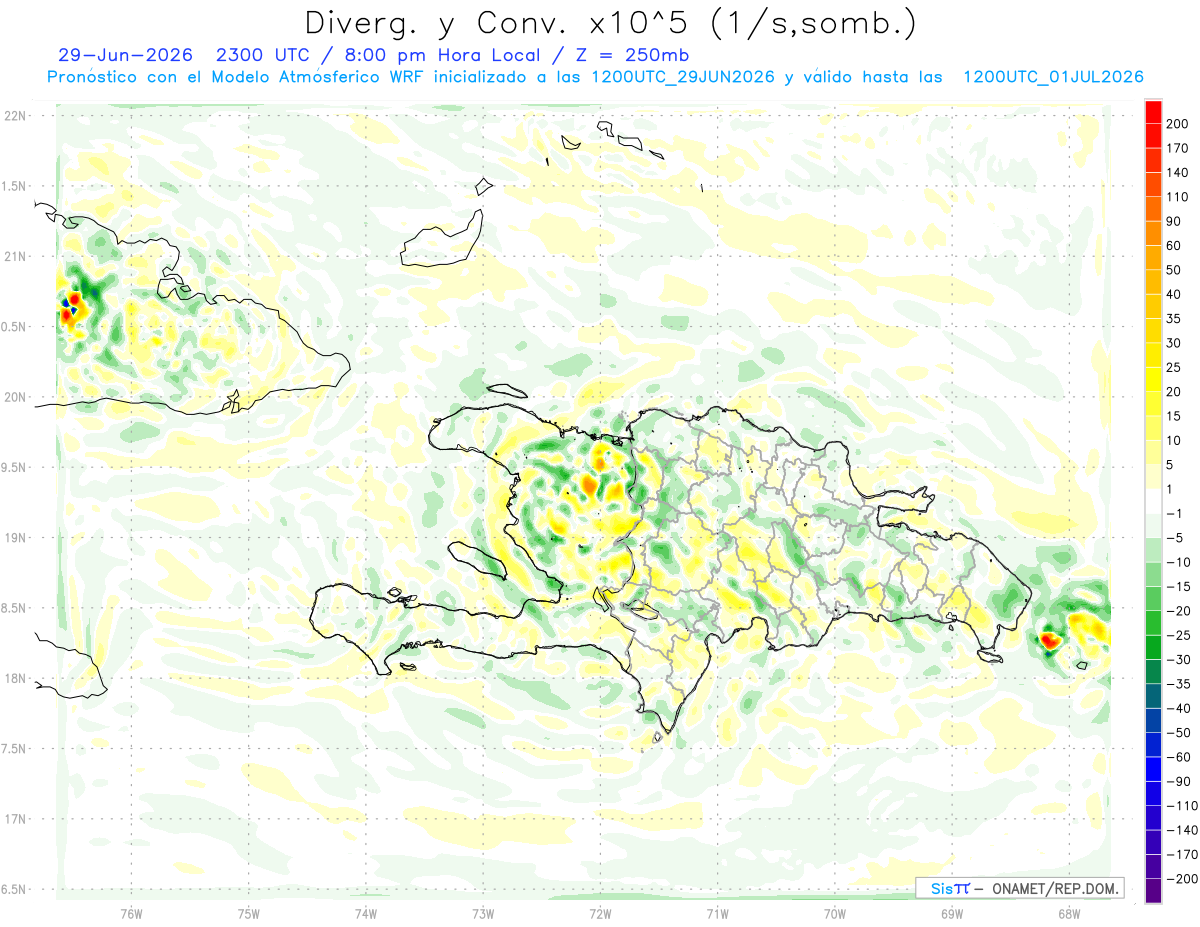Click the '75W' longitude label
The height and width of the screenshot is (927, 1200).
(249, 912)
